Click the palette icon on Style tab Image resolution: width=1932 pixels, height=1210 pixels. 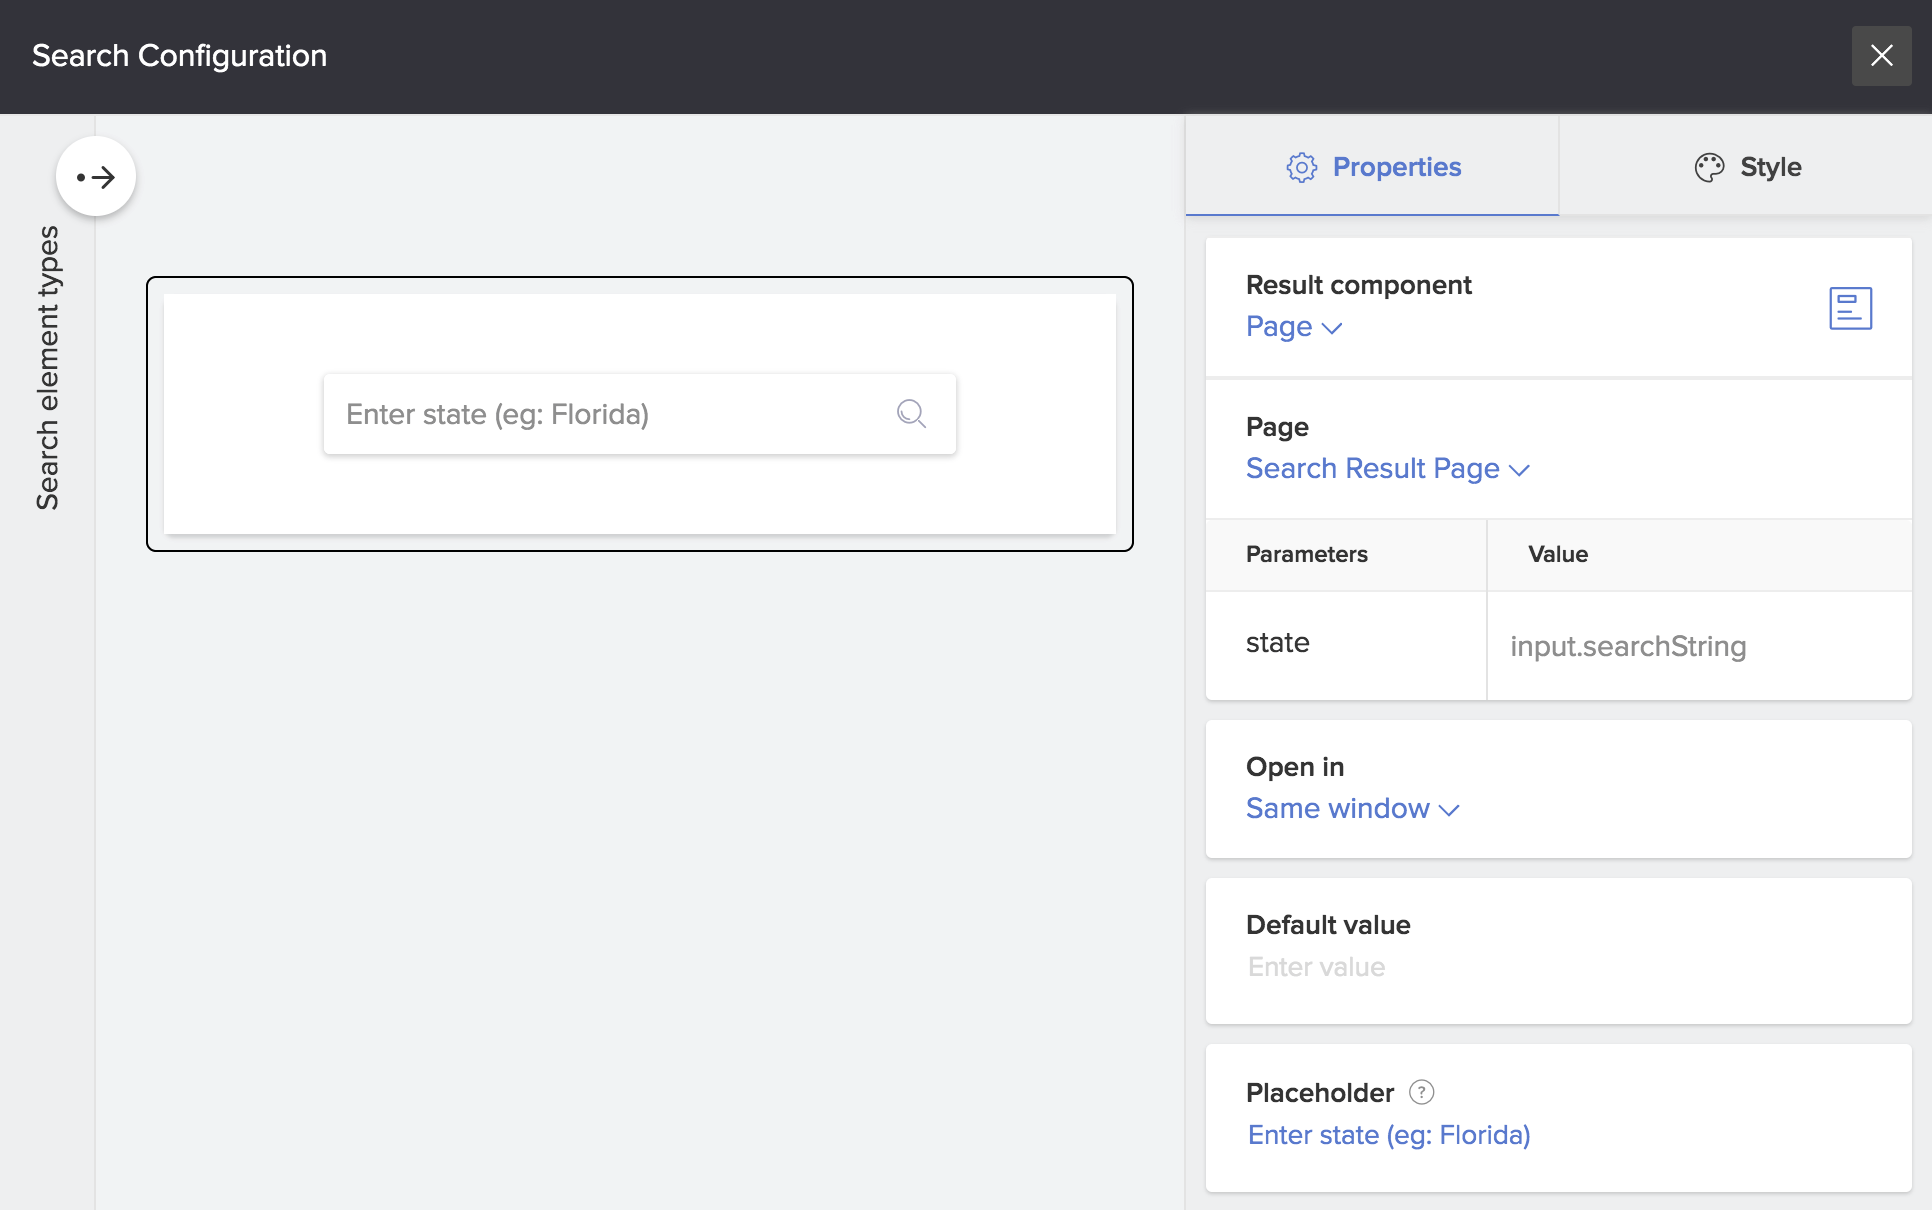coord(1709,167)
